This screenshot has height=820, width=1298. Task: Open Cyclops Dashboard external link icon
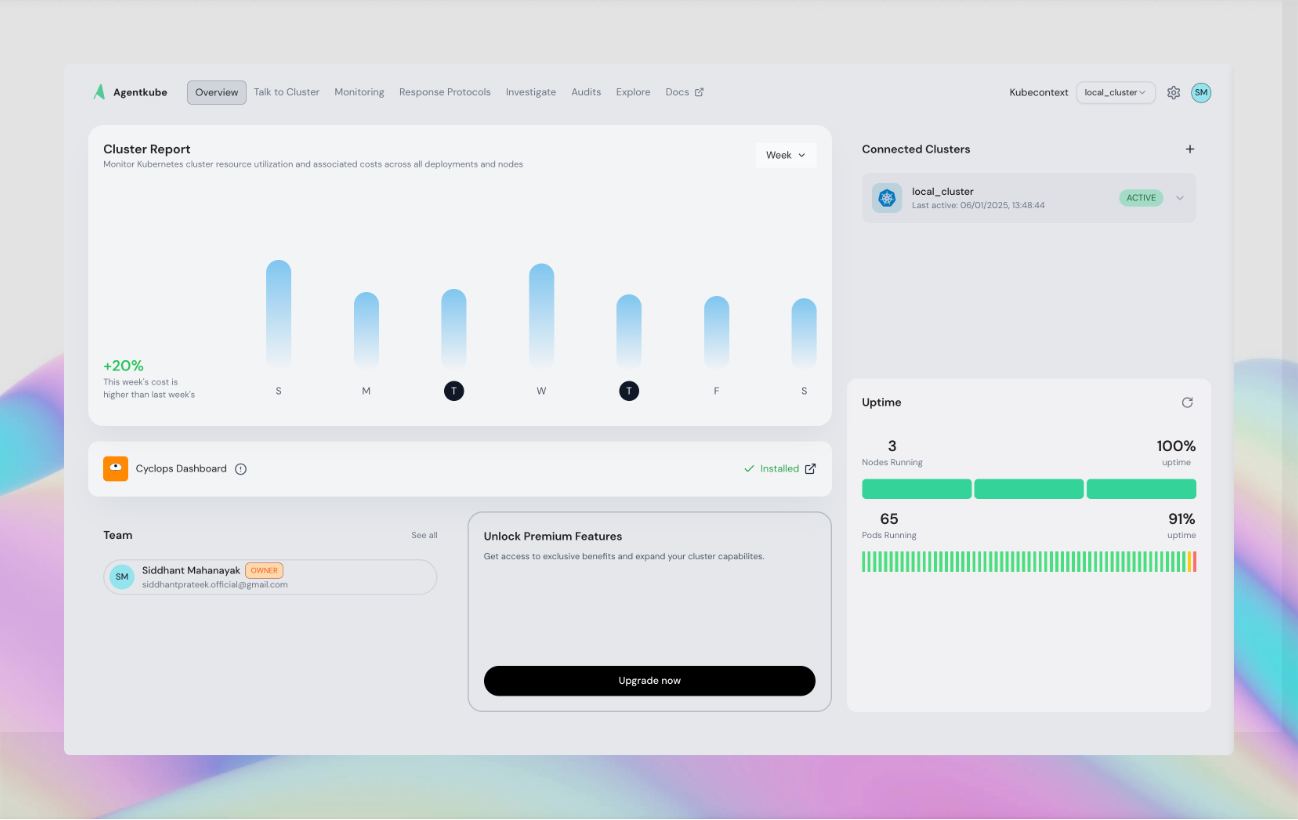pos(810,468)
